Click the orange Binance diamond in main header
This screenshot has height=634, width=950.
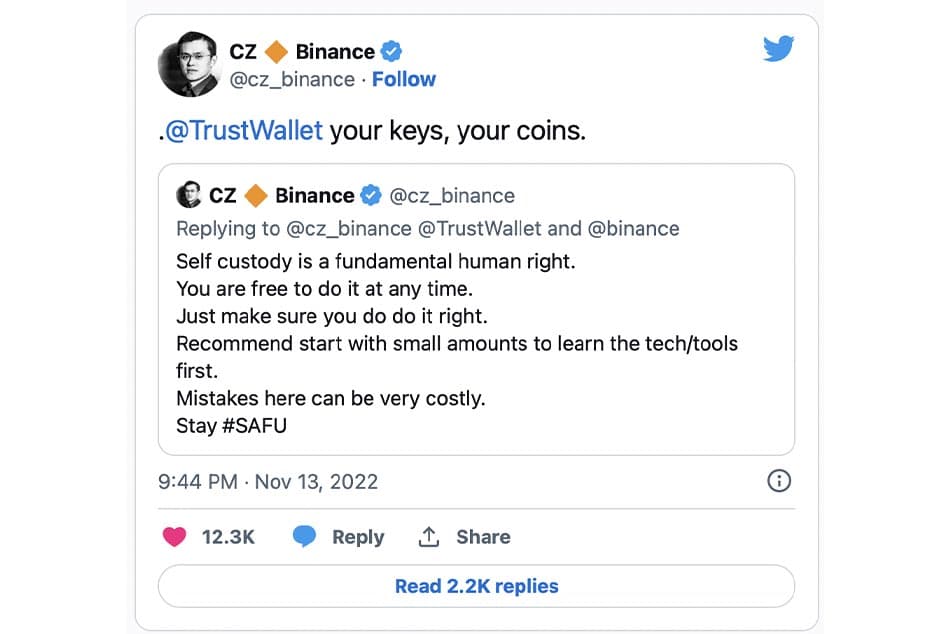pyautogui.click(x=276, y=52)
